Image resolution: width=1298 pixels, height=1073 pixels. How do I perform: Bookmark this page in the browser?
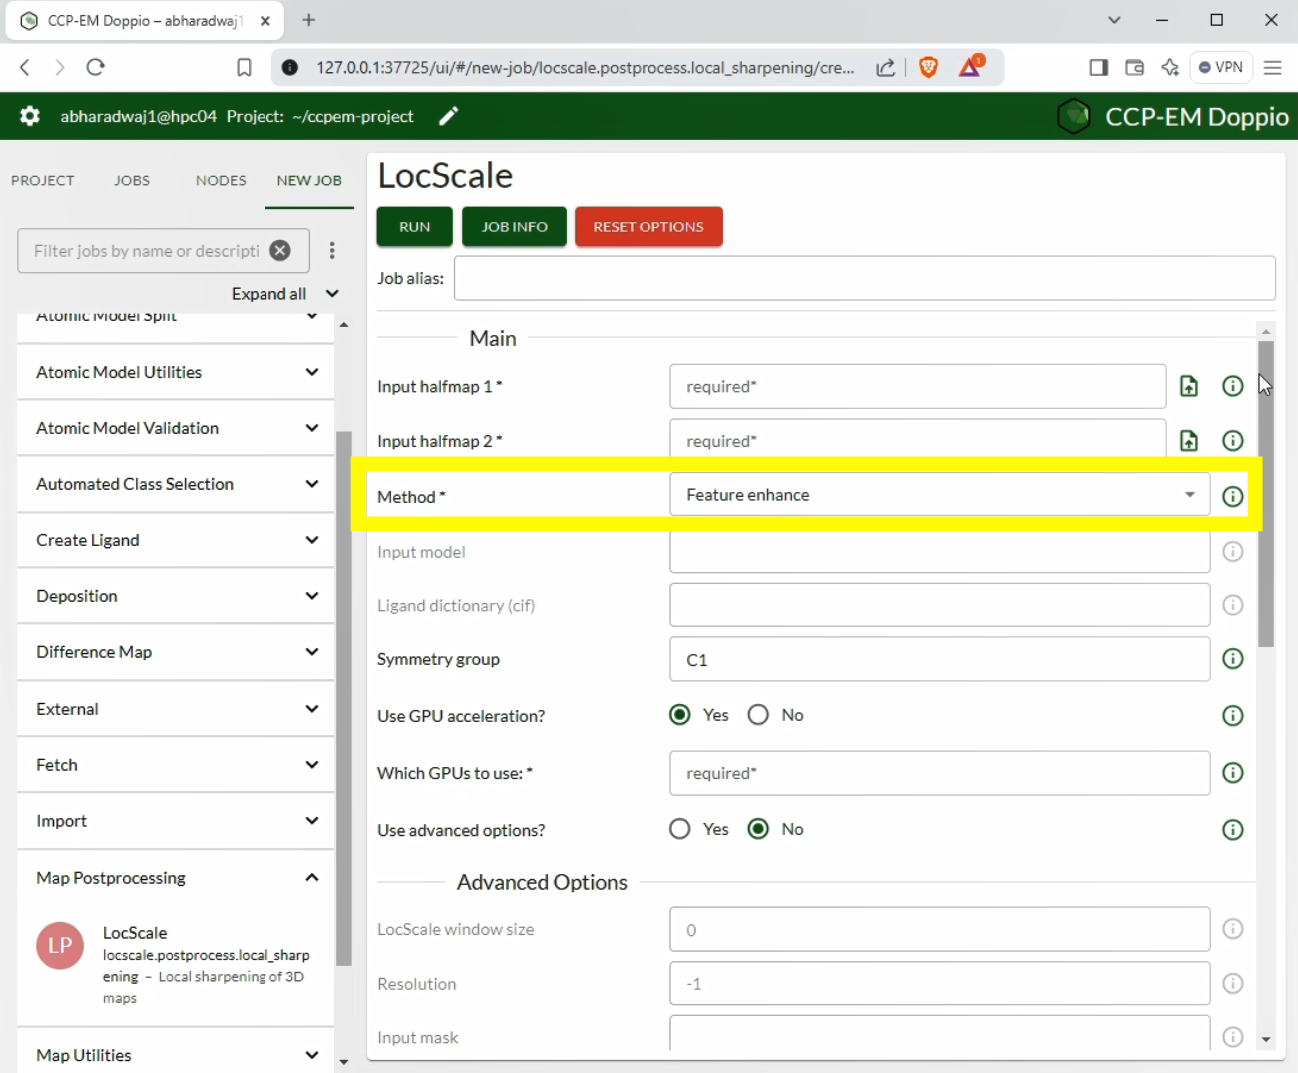point(244,67)
